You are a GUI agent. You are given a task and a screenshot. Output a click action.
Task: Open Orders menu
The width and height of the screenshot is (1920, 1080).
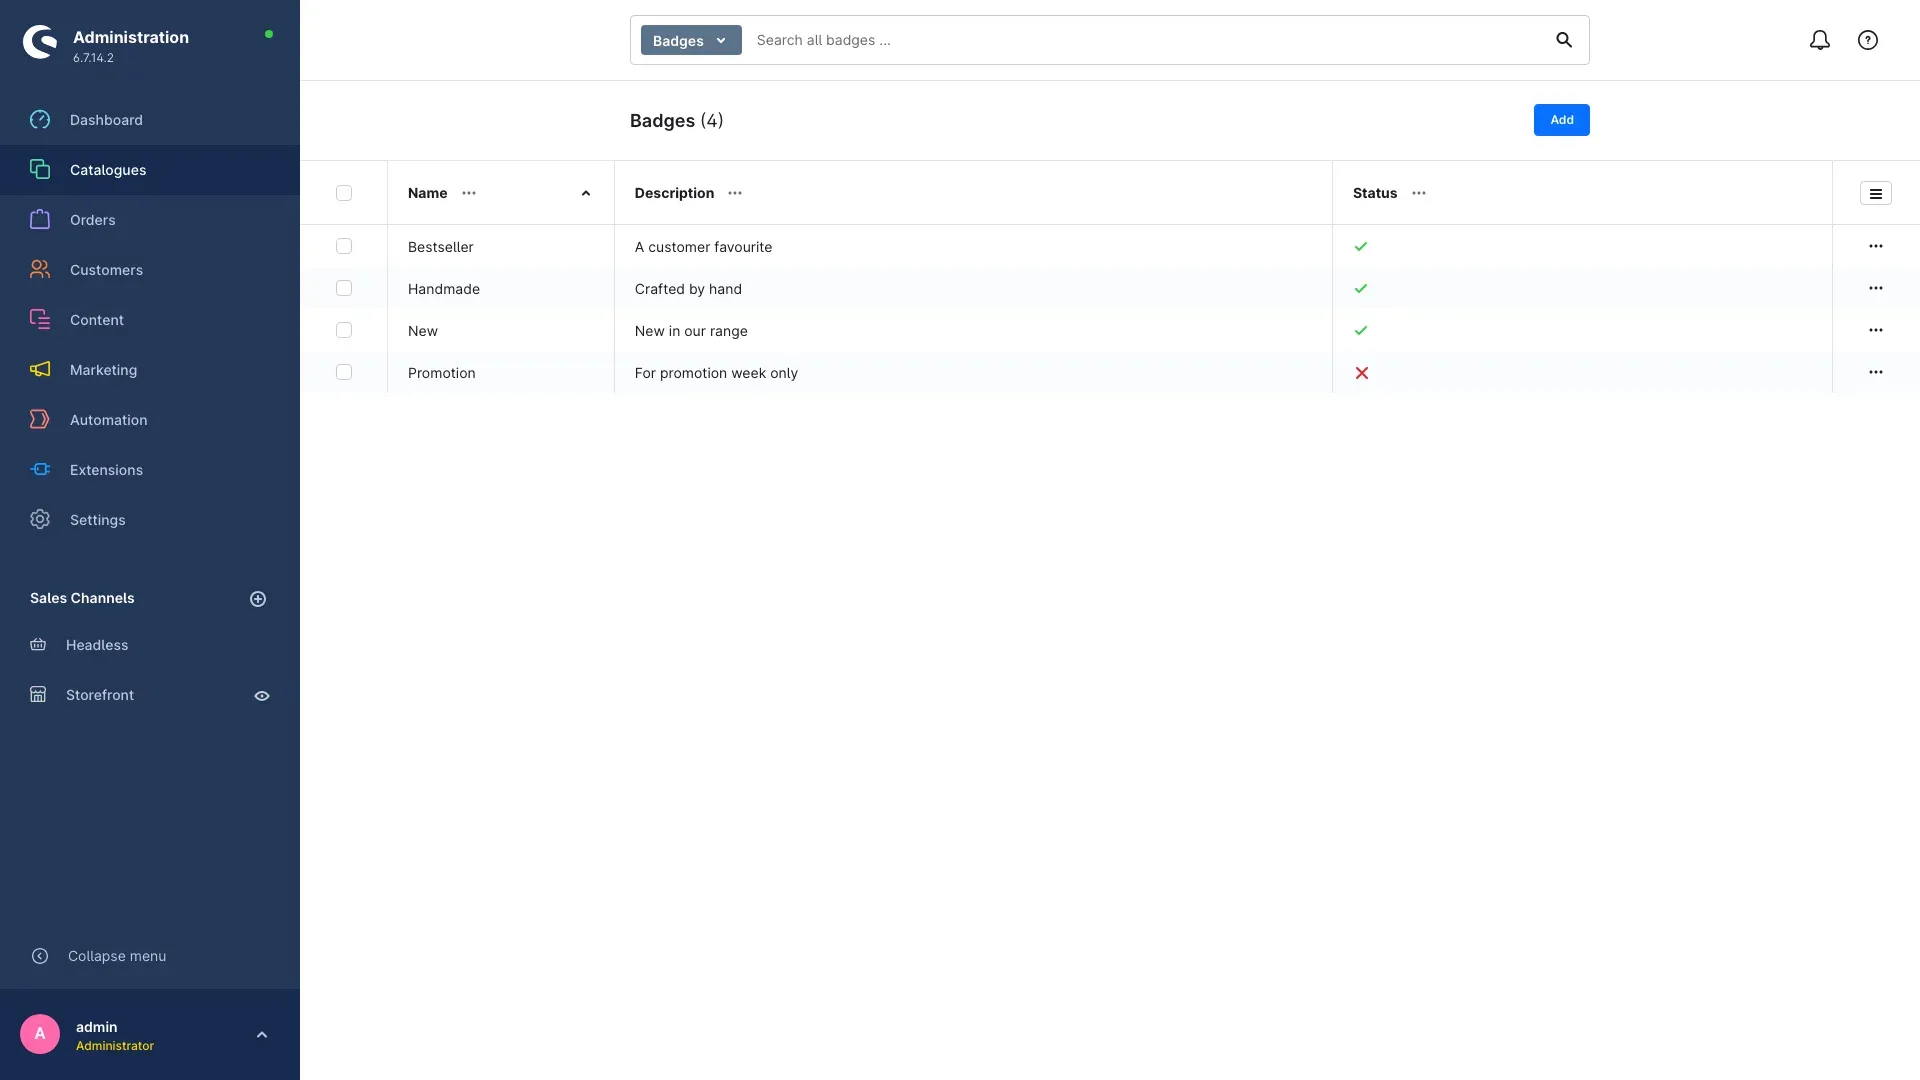(x=150, y=220)
